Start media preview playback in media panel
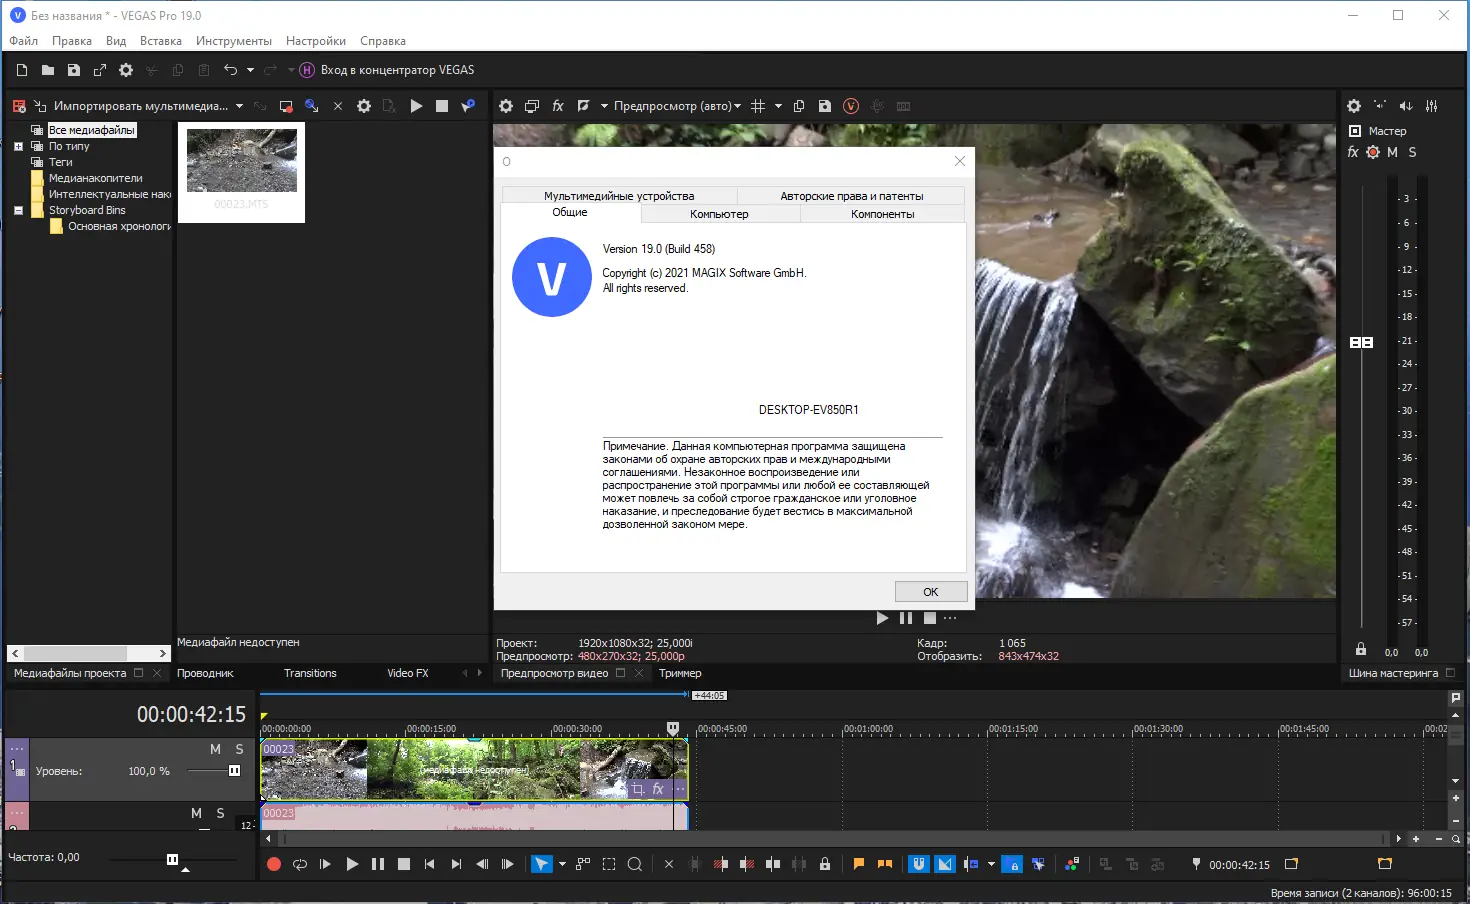The width and height of the screenshot is (1470, 904). pyautogui.click(x=416, y=106)
